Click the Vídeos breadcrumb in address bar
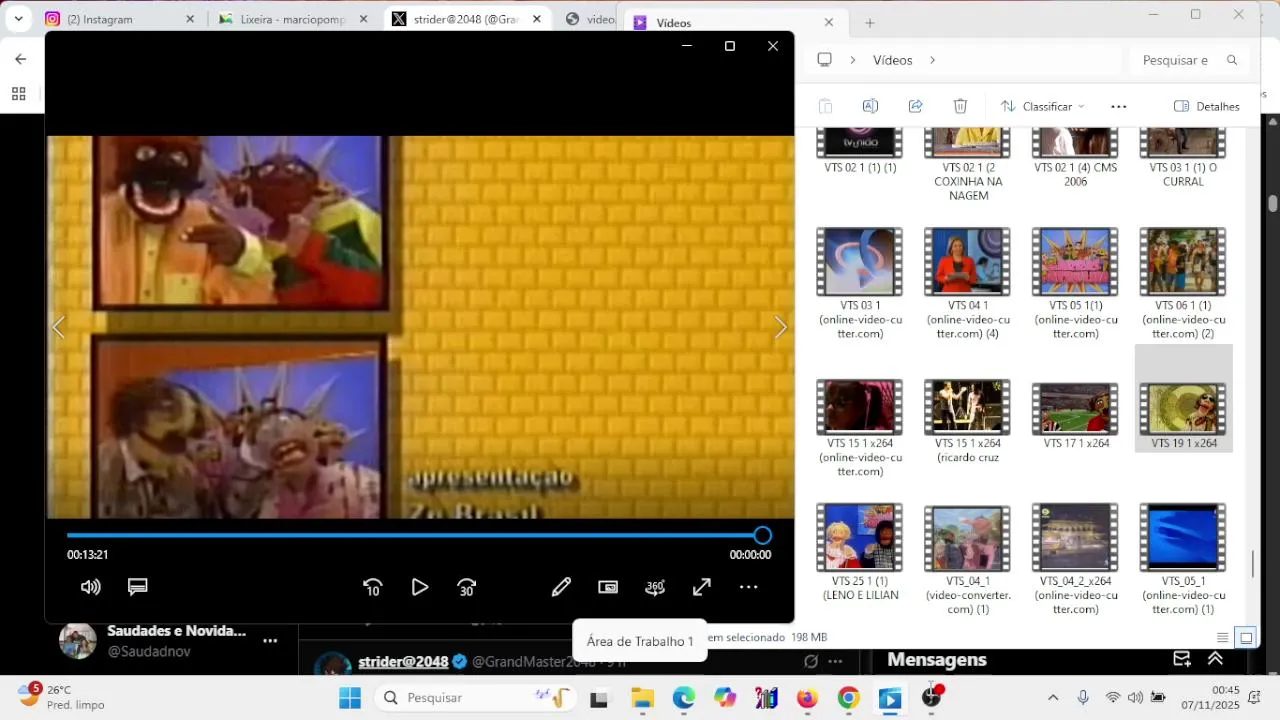1280x720 pixels. [892, 60]
